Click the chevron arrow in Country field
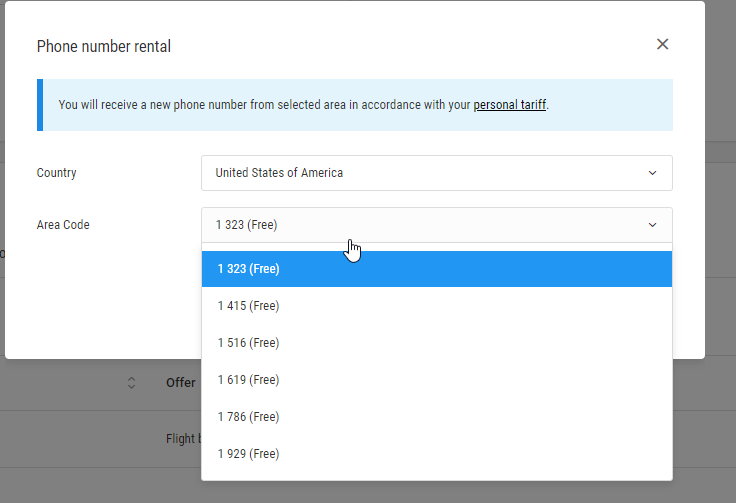 (x=652, y=173)
